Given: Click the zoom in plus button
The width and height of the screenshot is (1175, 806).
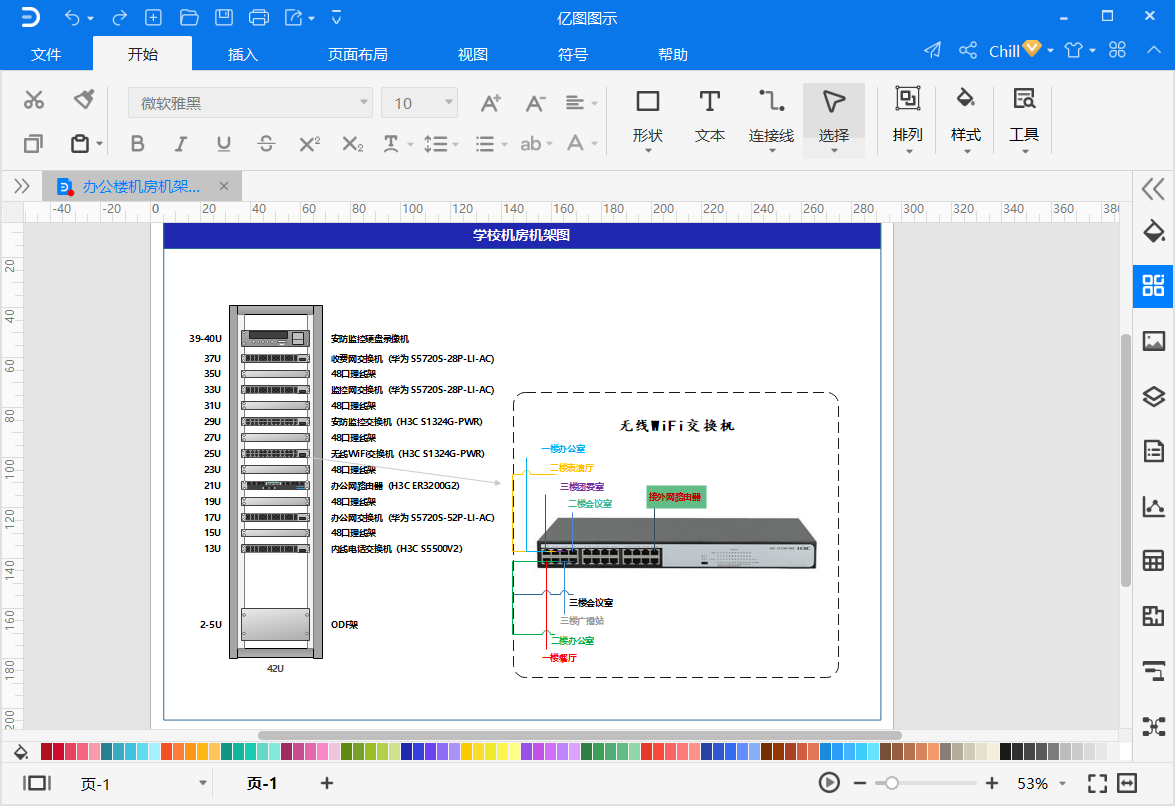Looking at the screenshot, I should click(992, 784).
